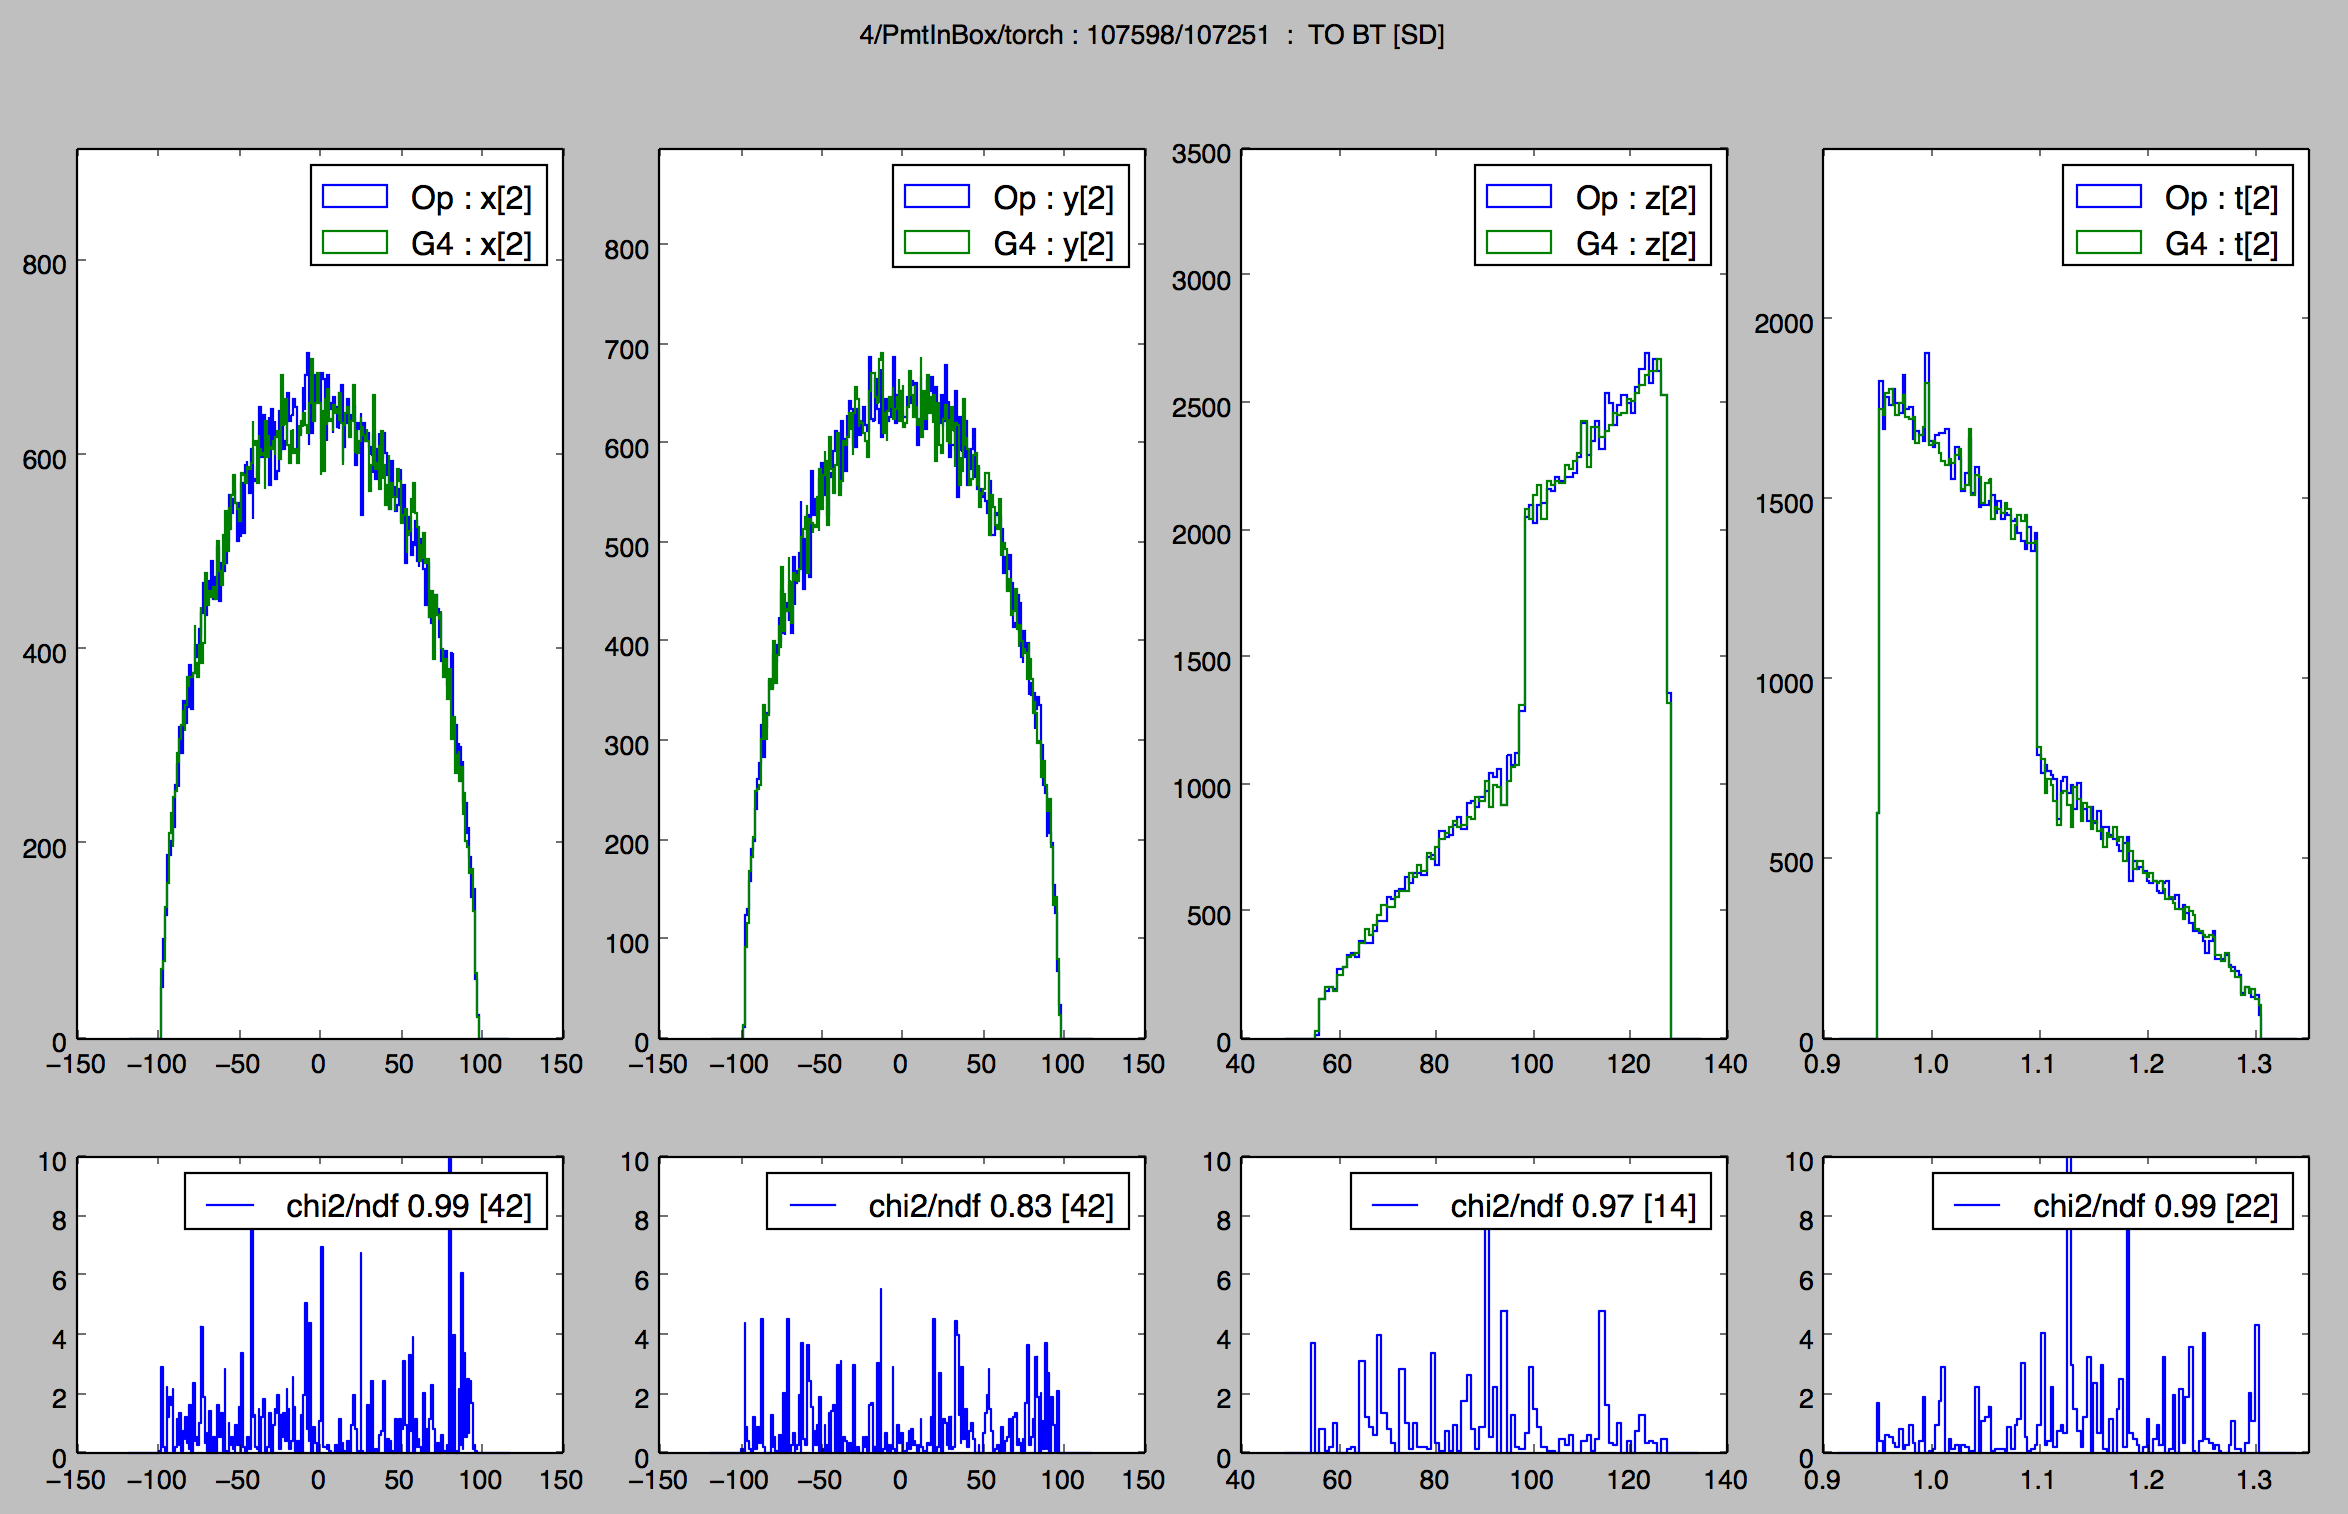Click the 'G4 : x[2]' legend label
This screenshot has width=2348, height=1514.
(x=471, y=243)
